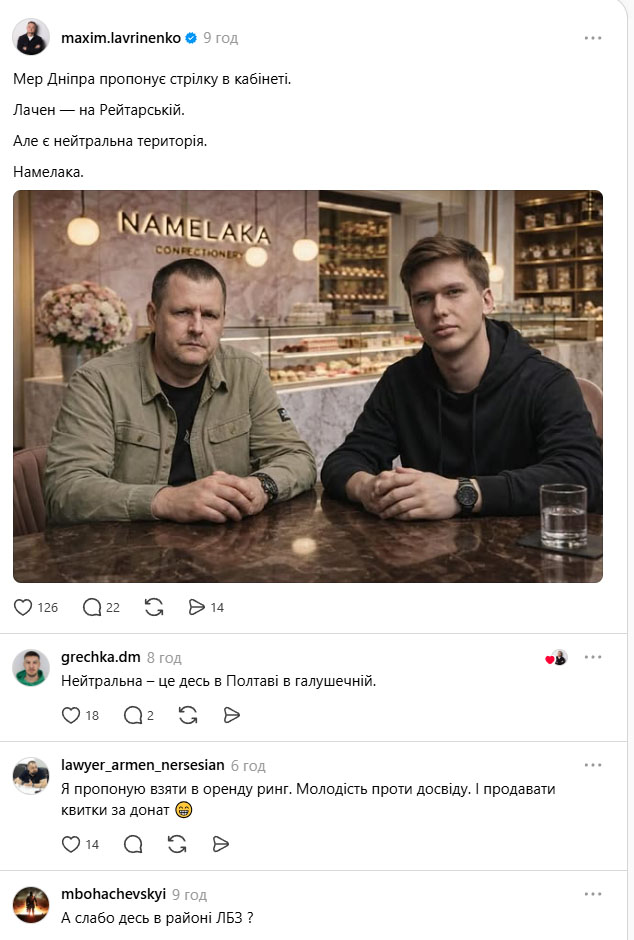Open the maxim.lavrinenko profile link

coord(121,38)
